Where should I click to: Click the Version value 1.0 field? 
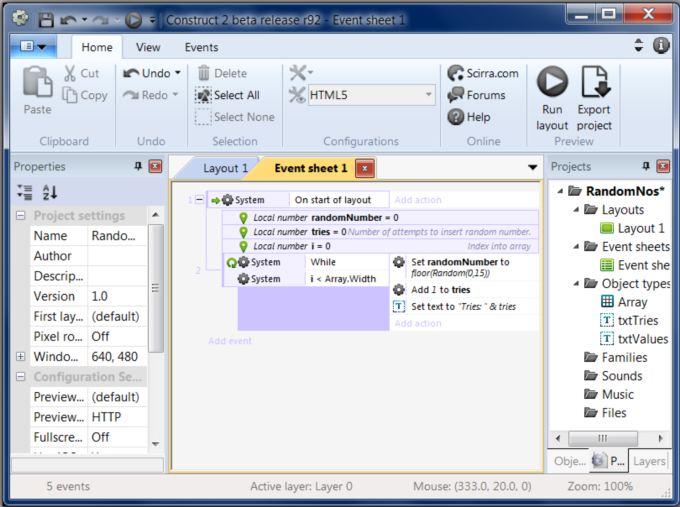[x=117, y=296]
